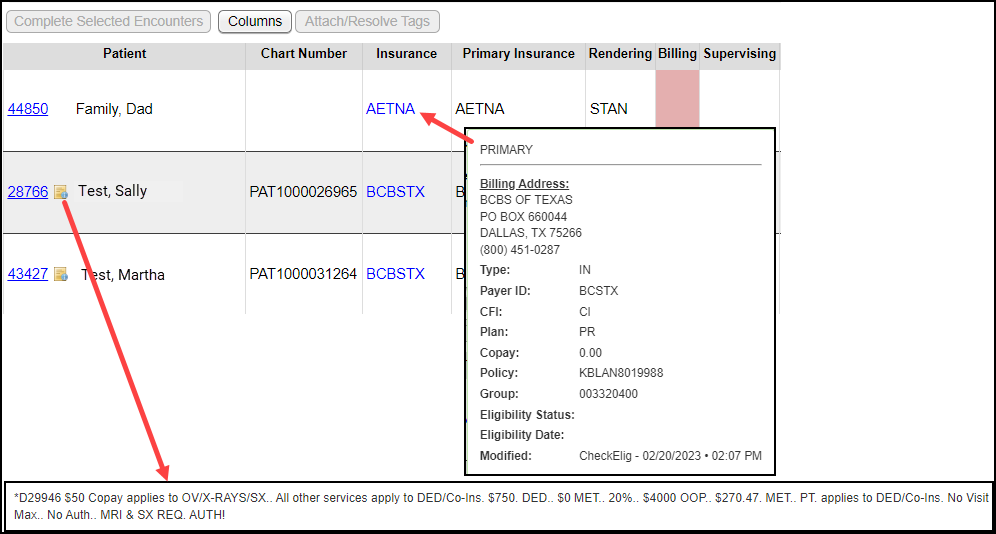This screenshot has width=996, height=534.
Task: Click the Primary Insurance column header
Action: point(516,54)
